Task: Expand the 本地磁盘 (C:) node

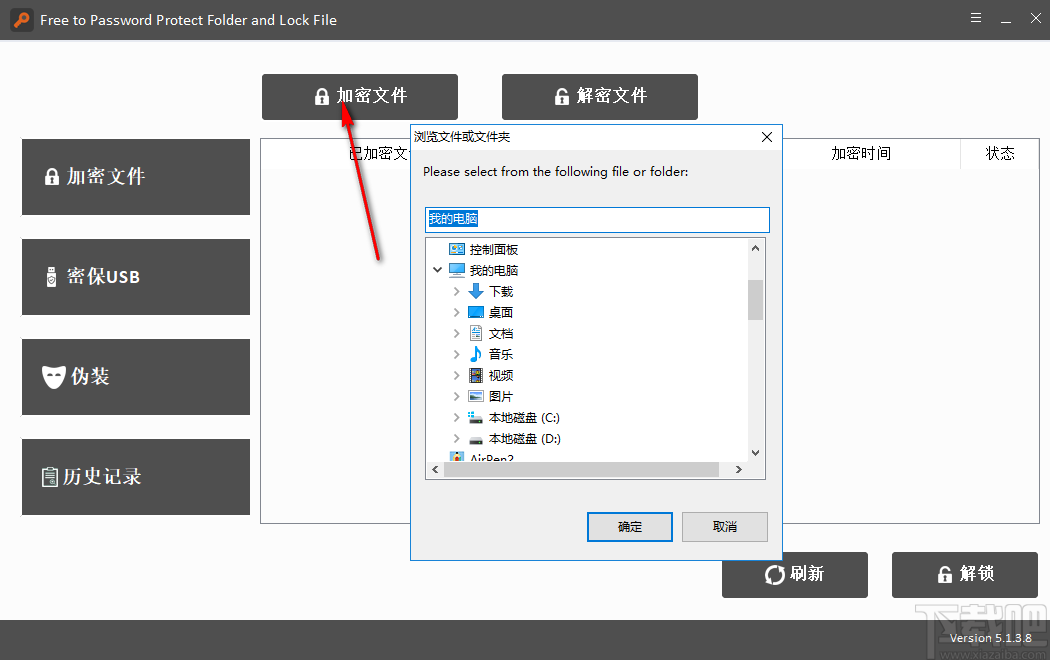Action: tap(456, 417)
